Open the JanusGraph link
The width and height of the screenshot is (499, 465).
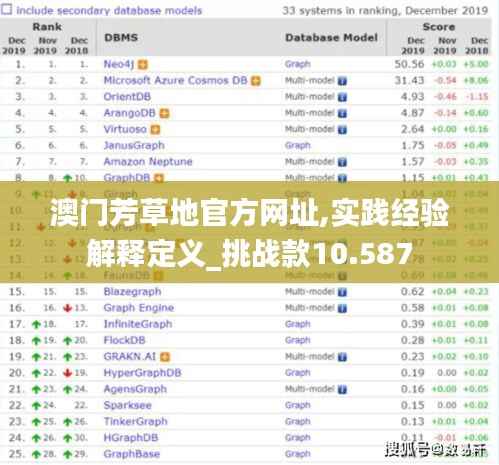point(134,145)
